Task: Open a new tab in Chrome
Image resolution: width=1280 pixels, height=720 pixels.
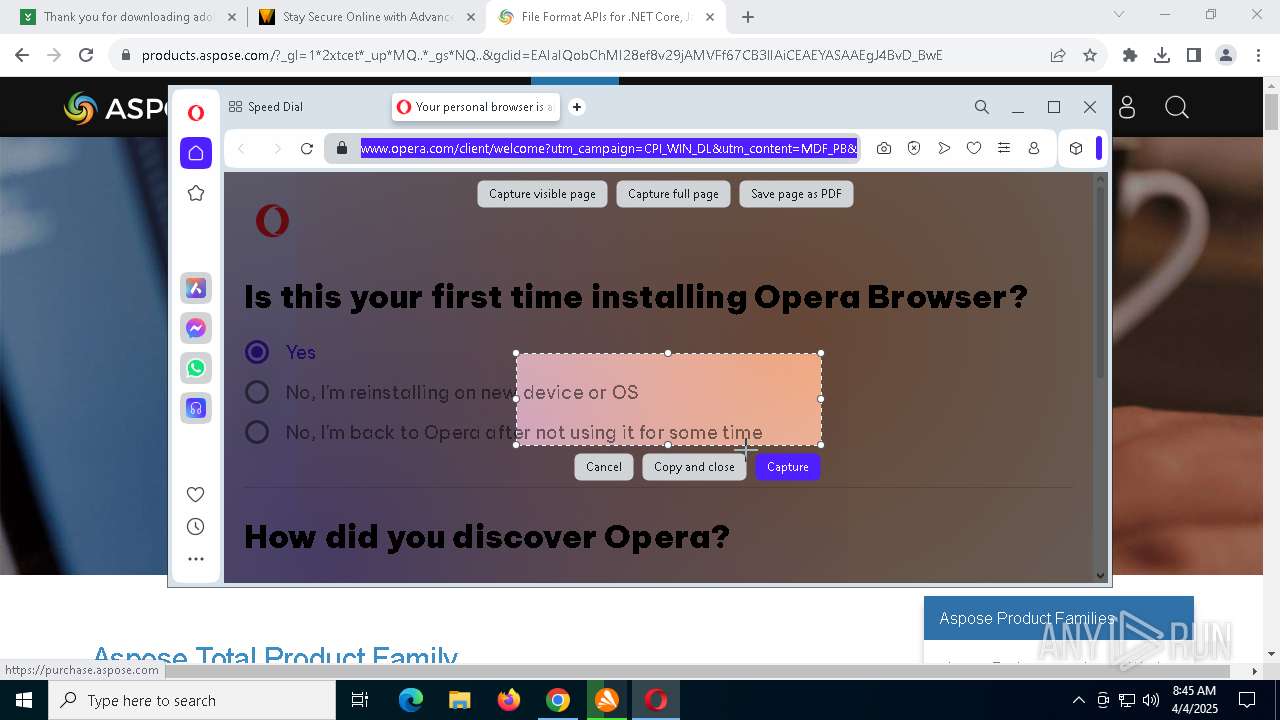Action: 748,17
